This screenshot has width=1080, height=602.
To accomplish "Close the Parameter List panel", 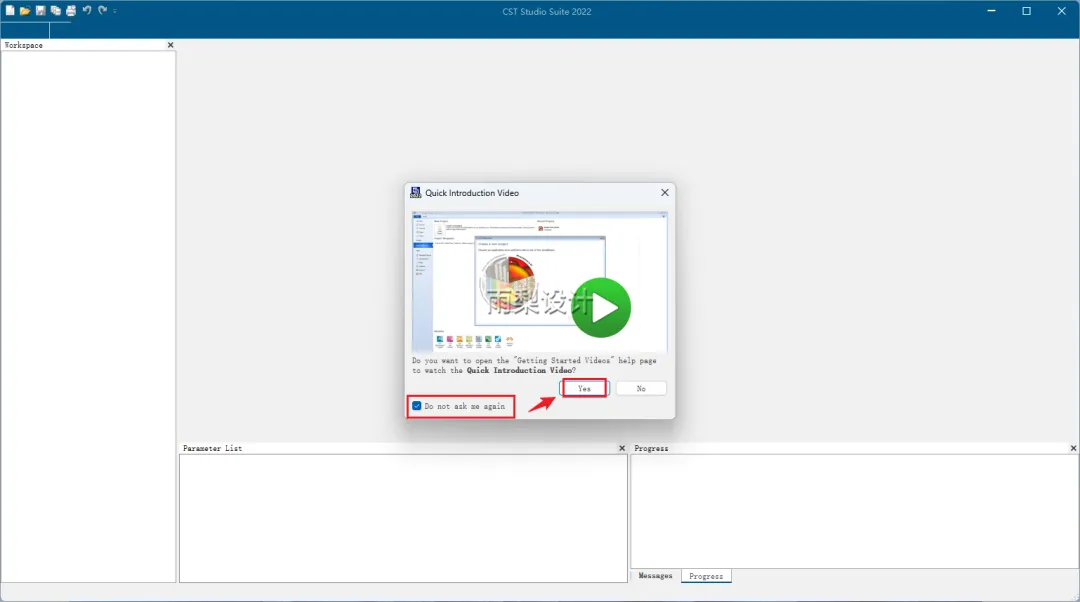I will click(622, 448).
